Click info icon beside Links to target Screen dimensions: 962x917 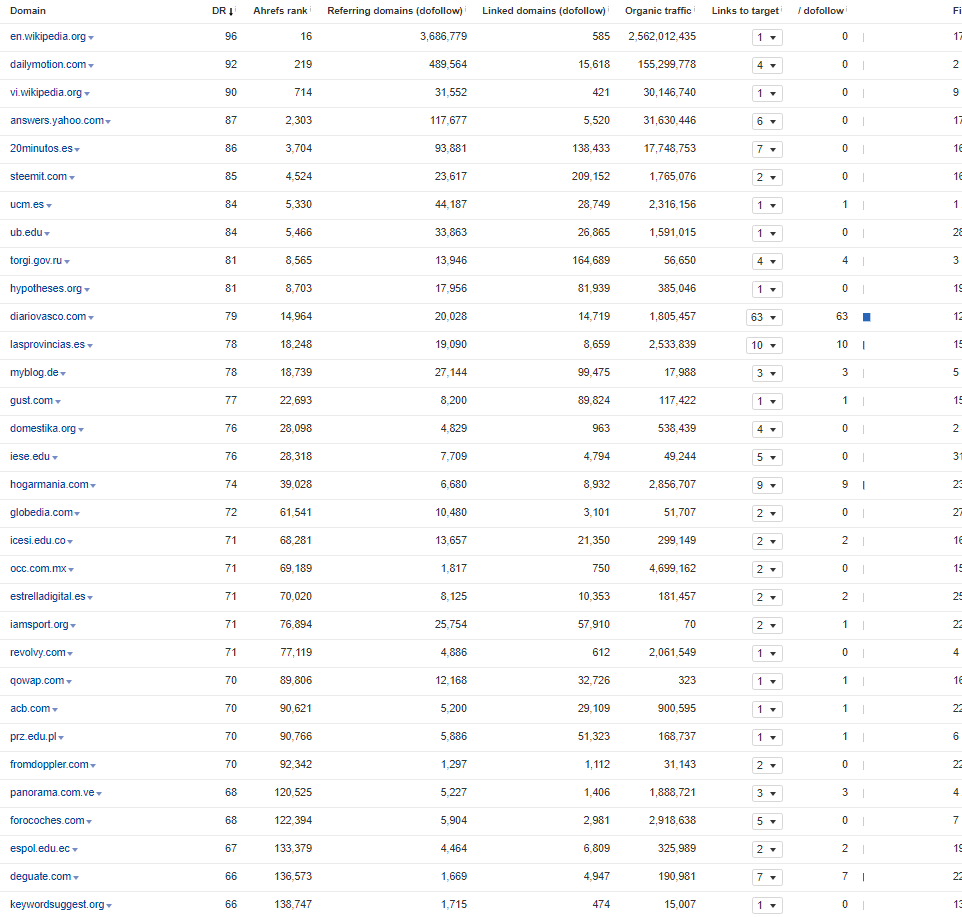782,9
